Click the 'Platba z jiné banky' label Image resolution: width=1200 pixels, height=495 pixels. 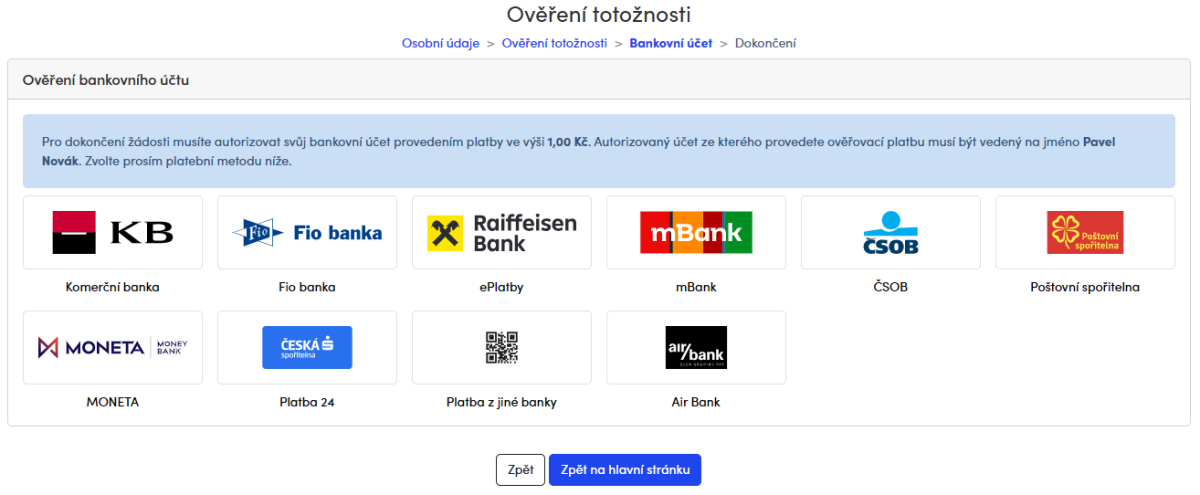tap(501, 402)
